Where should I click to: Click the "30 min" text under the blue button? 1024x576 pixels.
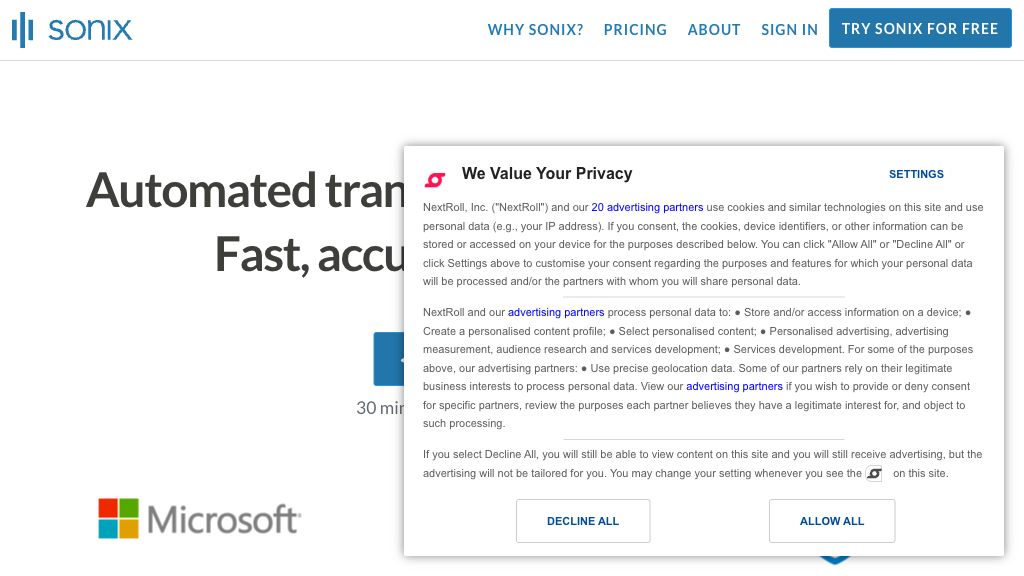tap(380, 408)
